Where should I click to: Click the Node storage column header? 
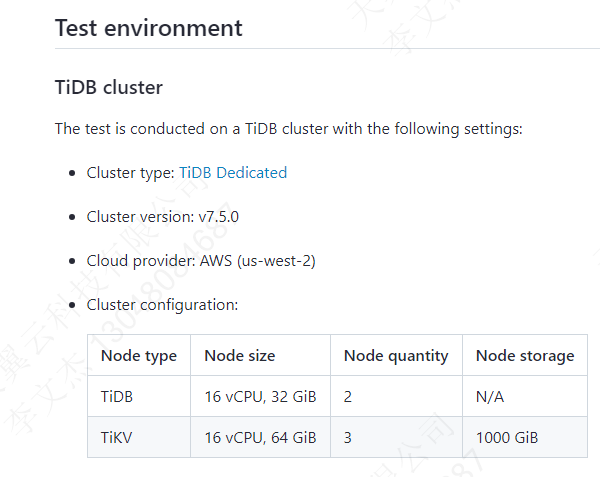525,355
